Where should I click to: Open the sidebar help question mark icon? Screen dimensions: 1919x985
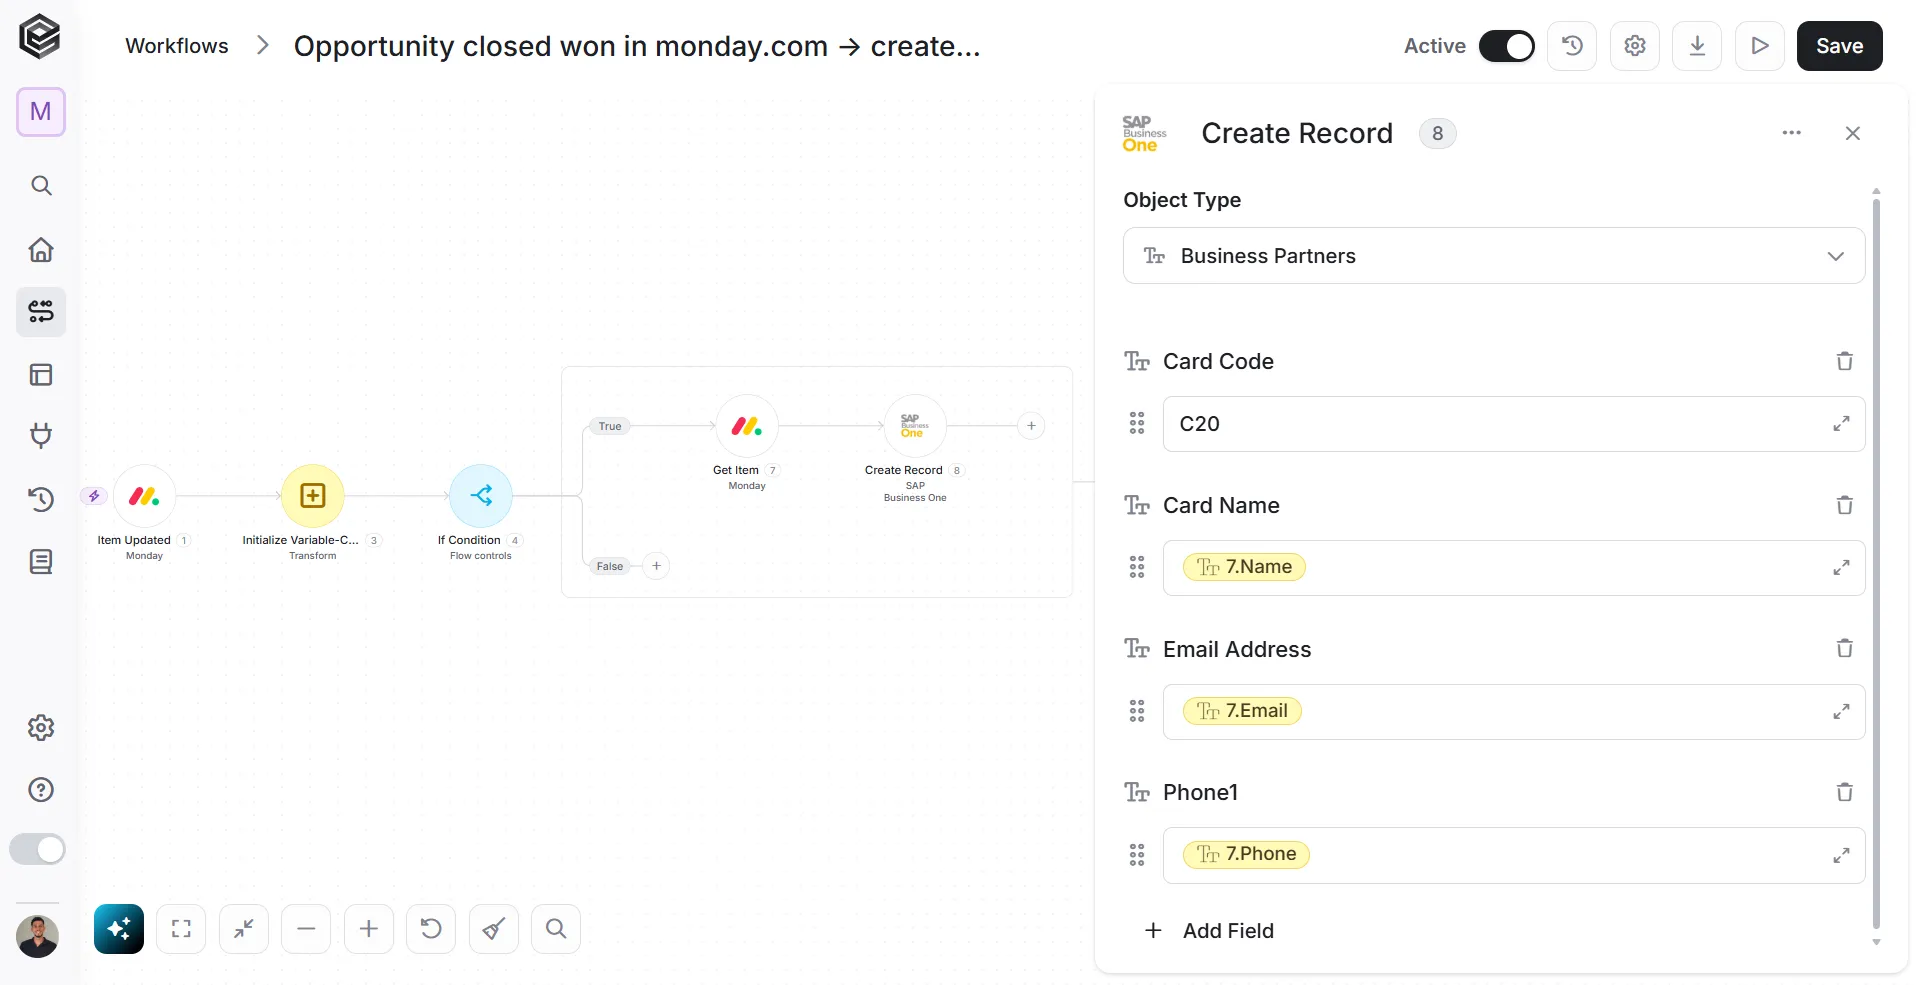[x=41, y=790]
